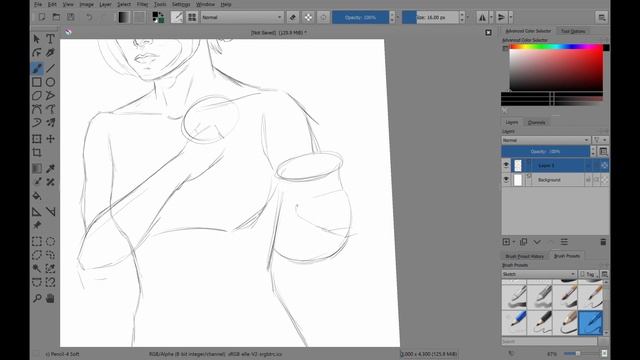Image resolution: width=640 pixels, height=360 pixels.
Task: Select the Measure tool
Action: pyautogui.click(x=50, y=211)
